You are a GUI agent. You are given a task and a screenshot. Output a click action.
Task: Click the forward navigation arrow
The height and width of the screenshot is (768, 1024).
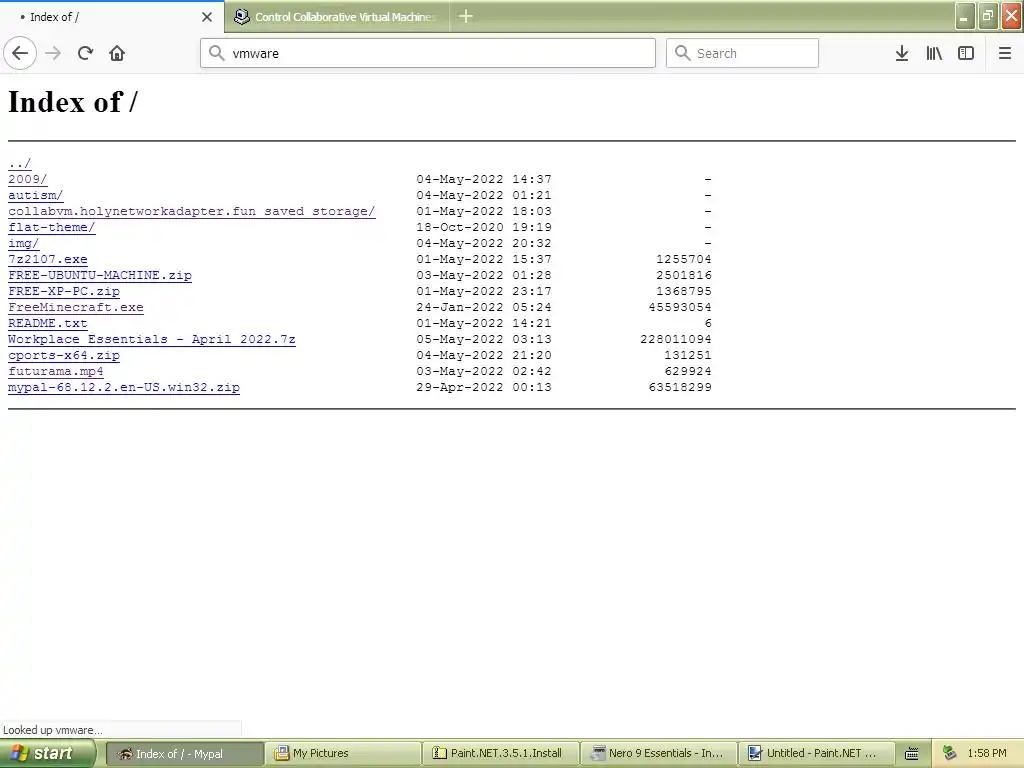(53, 53)
